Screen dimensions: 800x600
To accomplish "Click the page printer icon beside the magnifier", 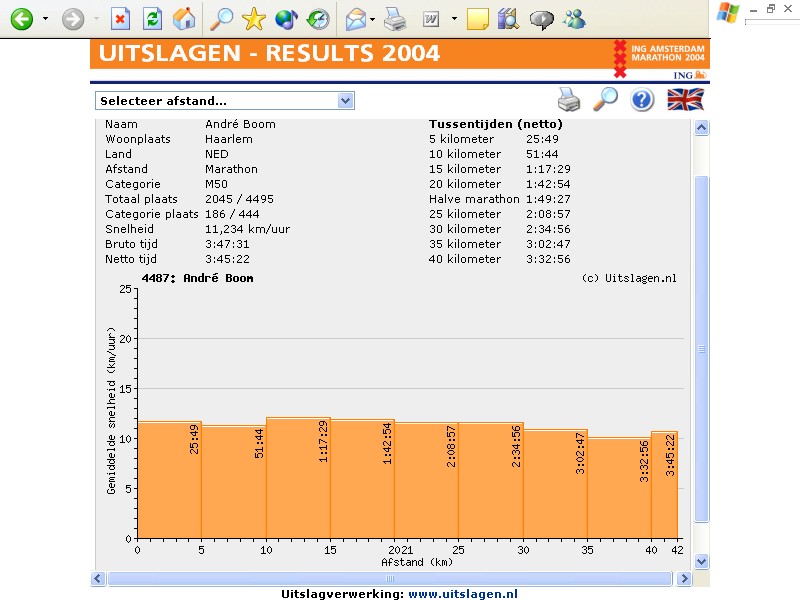I will click(x=568, y=100).
